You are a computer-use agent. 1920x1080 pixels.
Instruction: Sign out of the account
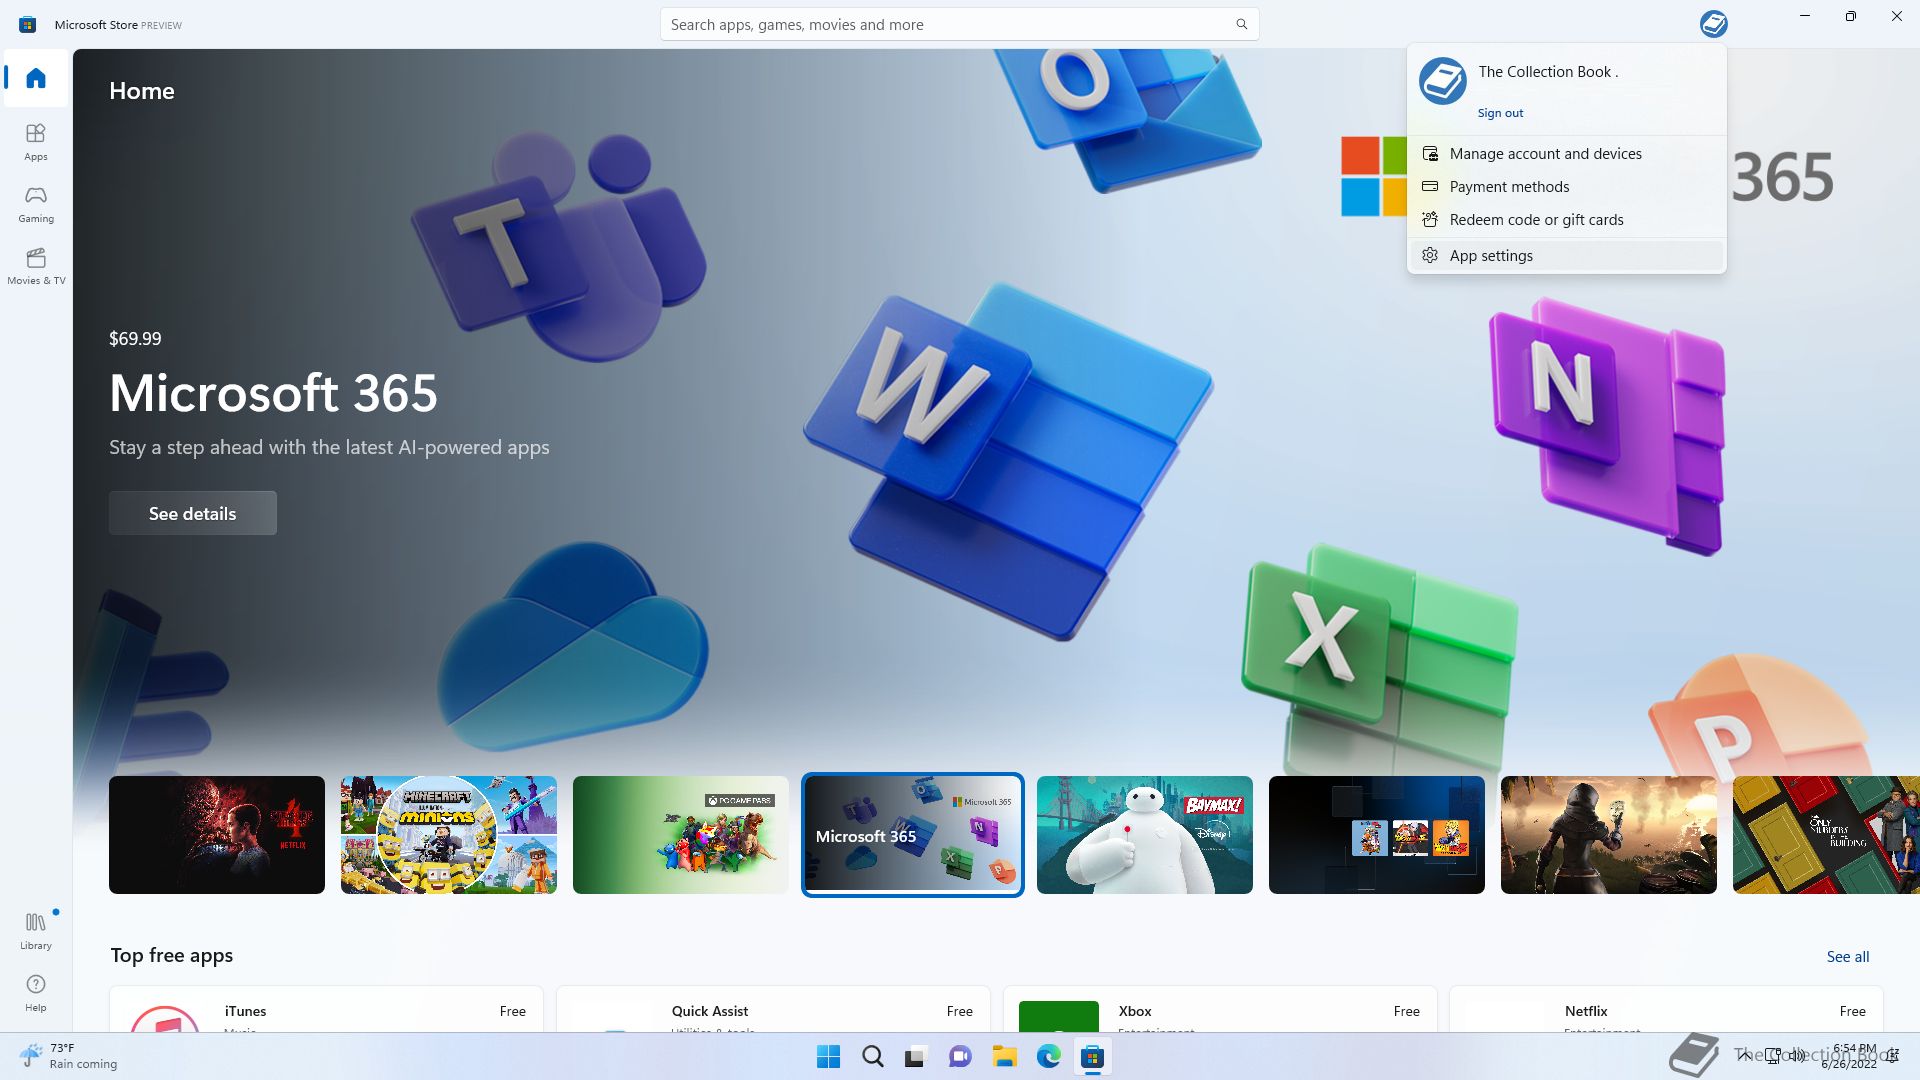[x=1500, y=113]
